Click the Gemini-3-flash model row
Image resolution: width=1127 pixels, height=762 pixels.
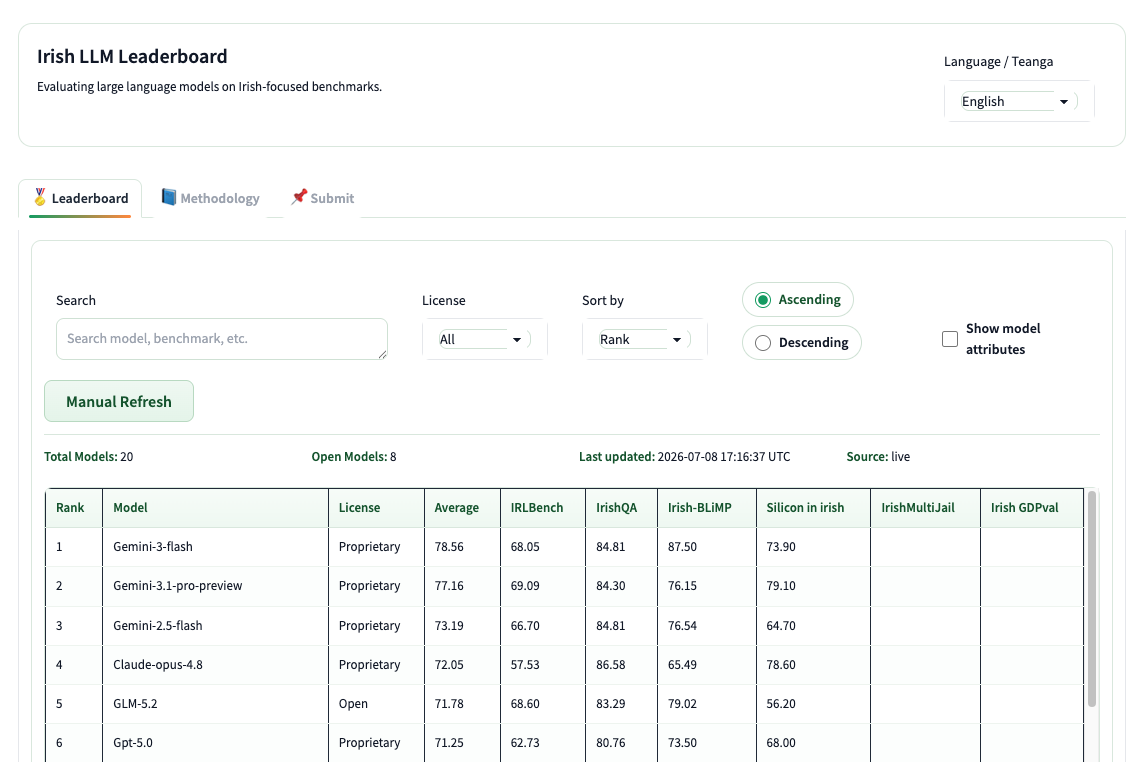point(564,546)
